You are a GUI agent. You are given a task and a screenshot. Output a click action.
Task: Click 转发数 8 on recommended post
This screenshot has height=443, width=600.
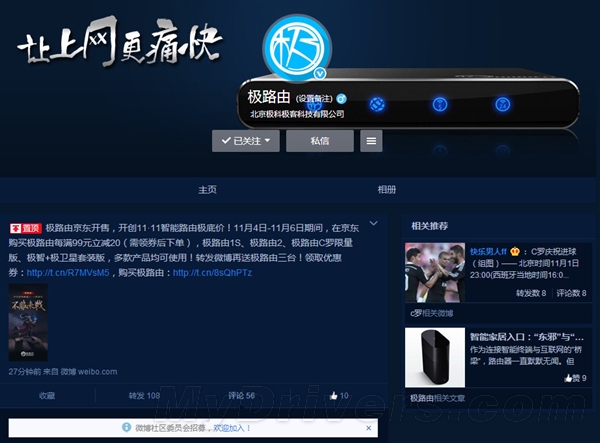(x=531, y=293)
